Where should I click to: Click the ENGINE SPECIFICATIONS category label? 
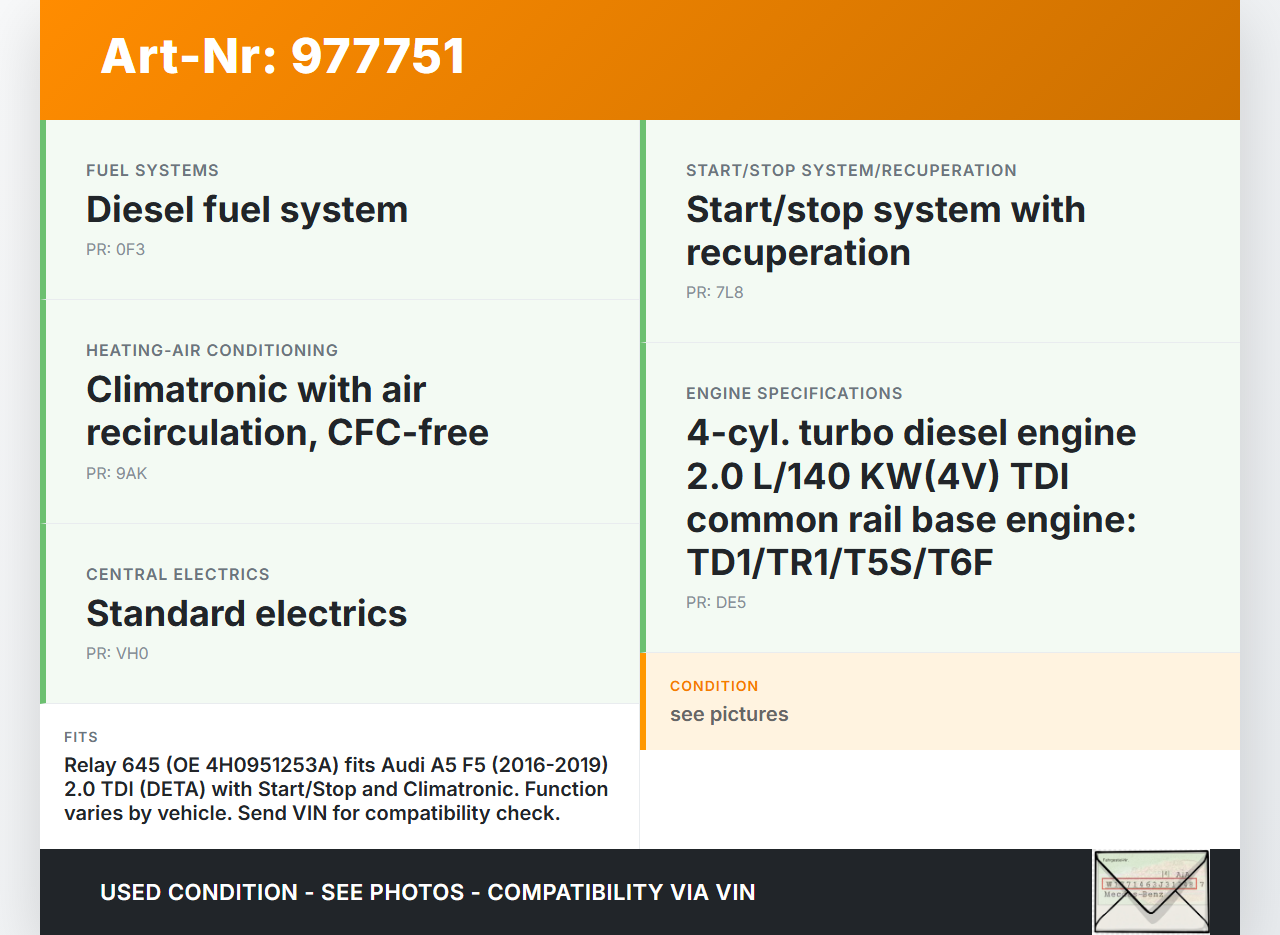point(794,393)
